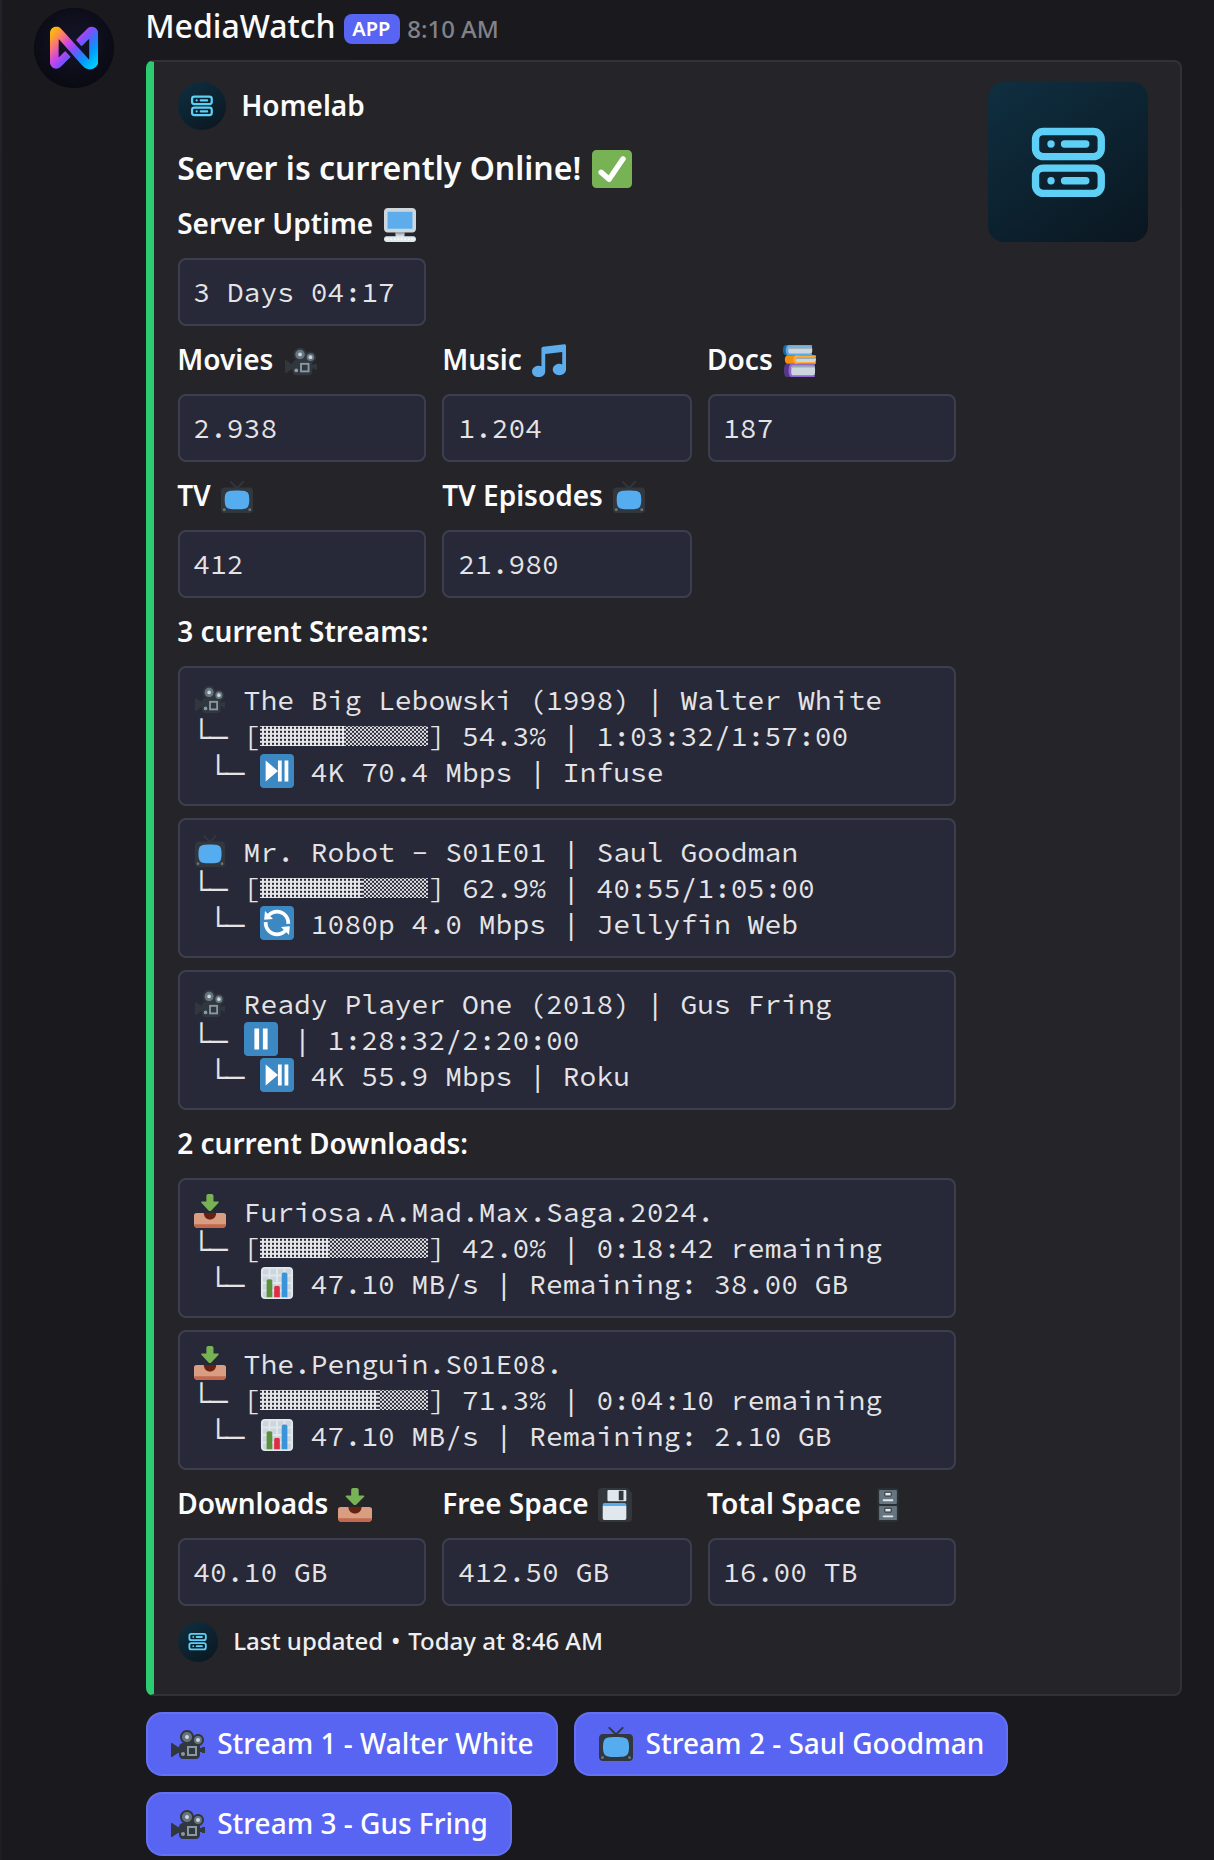
Task: Click the computer emoji beside Server Uptime
Action: pyautogui.click(x=400, y=225)
